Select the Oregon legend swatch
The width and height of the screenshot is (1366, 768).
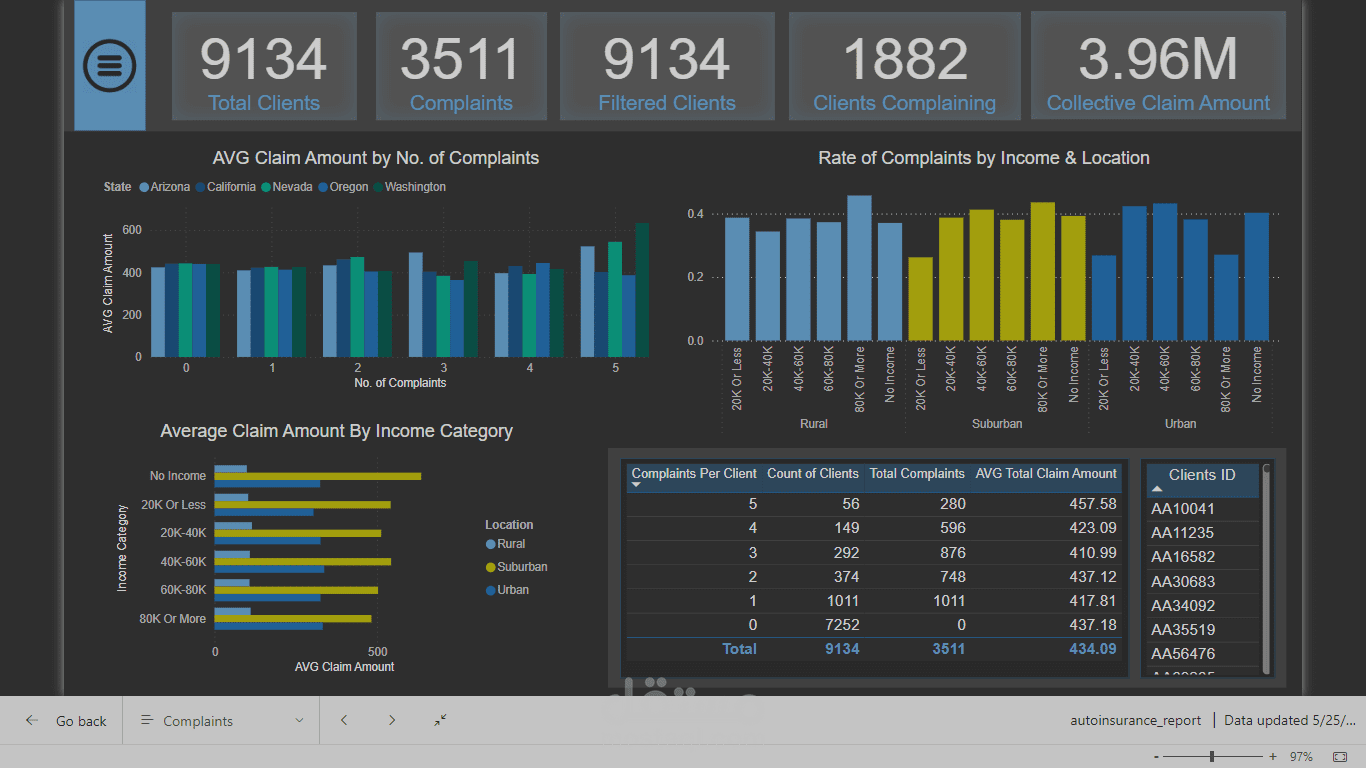(323, 187)
